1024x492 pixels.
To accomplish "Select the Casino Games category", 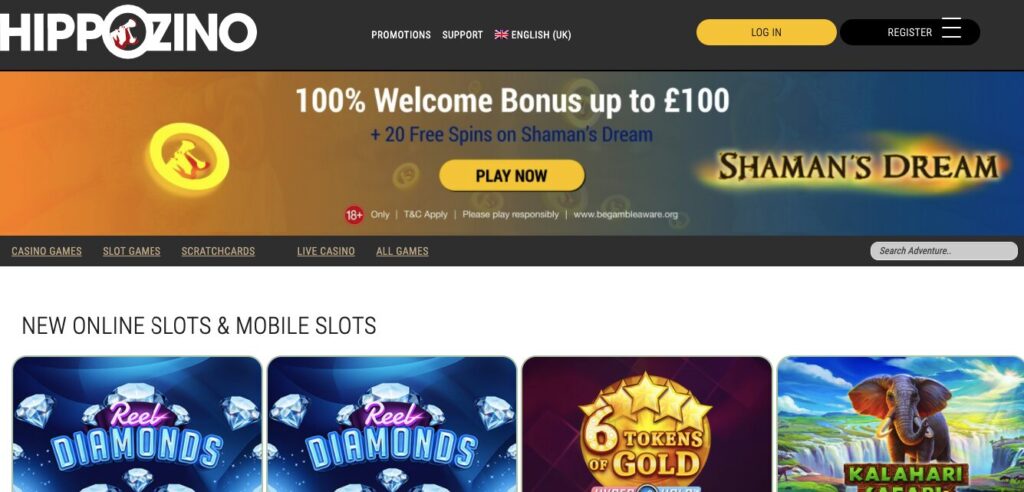I will [x=46, y=251].
